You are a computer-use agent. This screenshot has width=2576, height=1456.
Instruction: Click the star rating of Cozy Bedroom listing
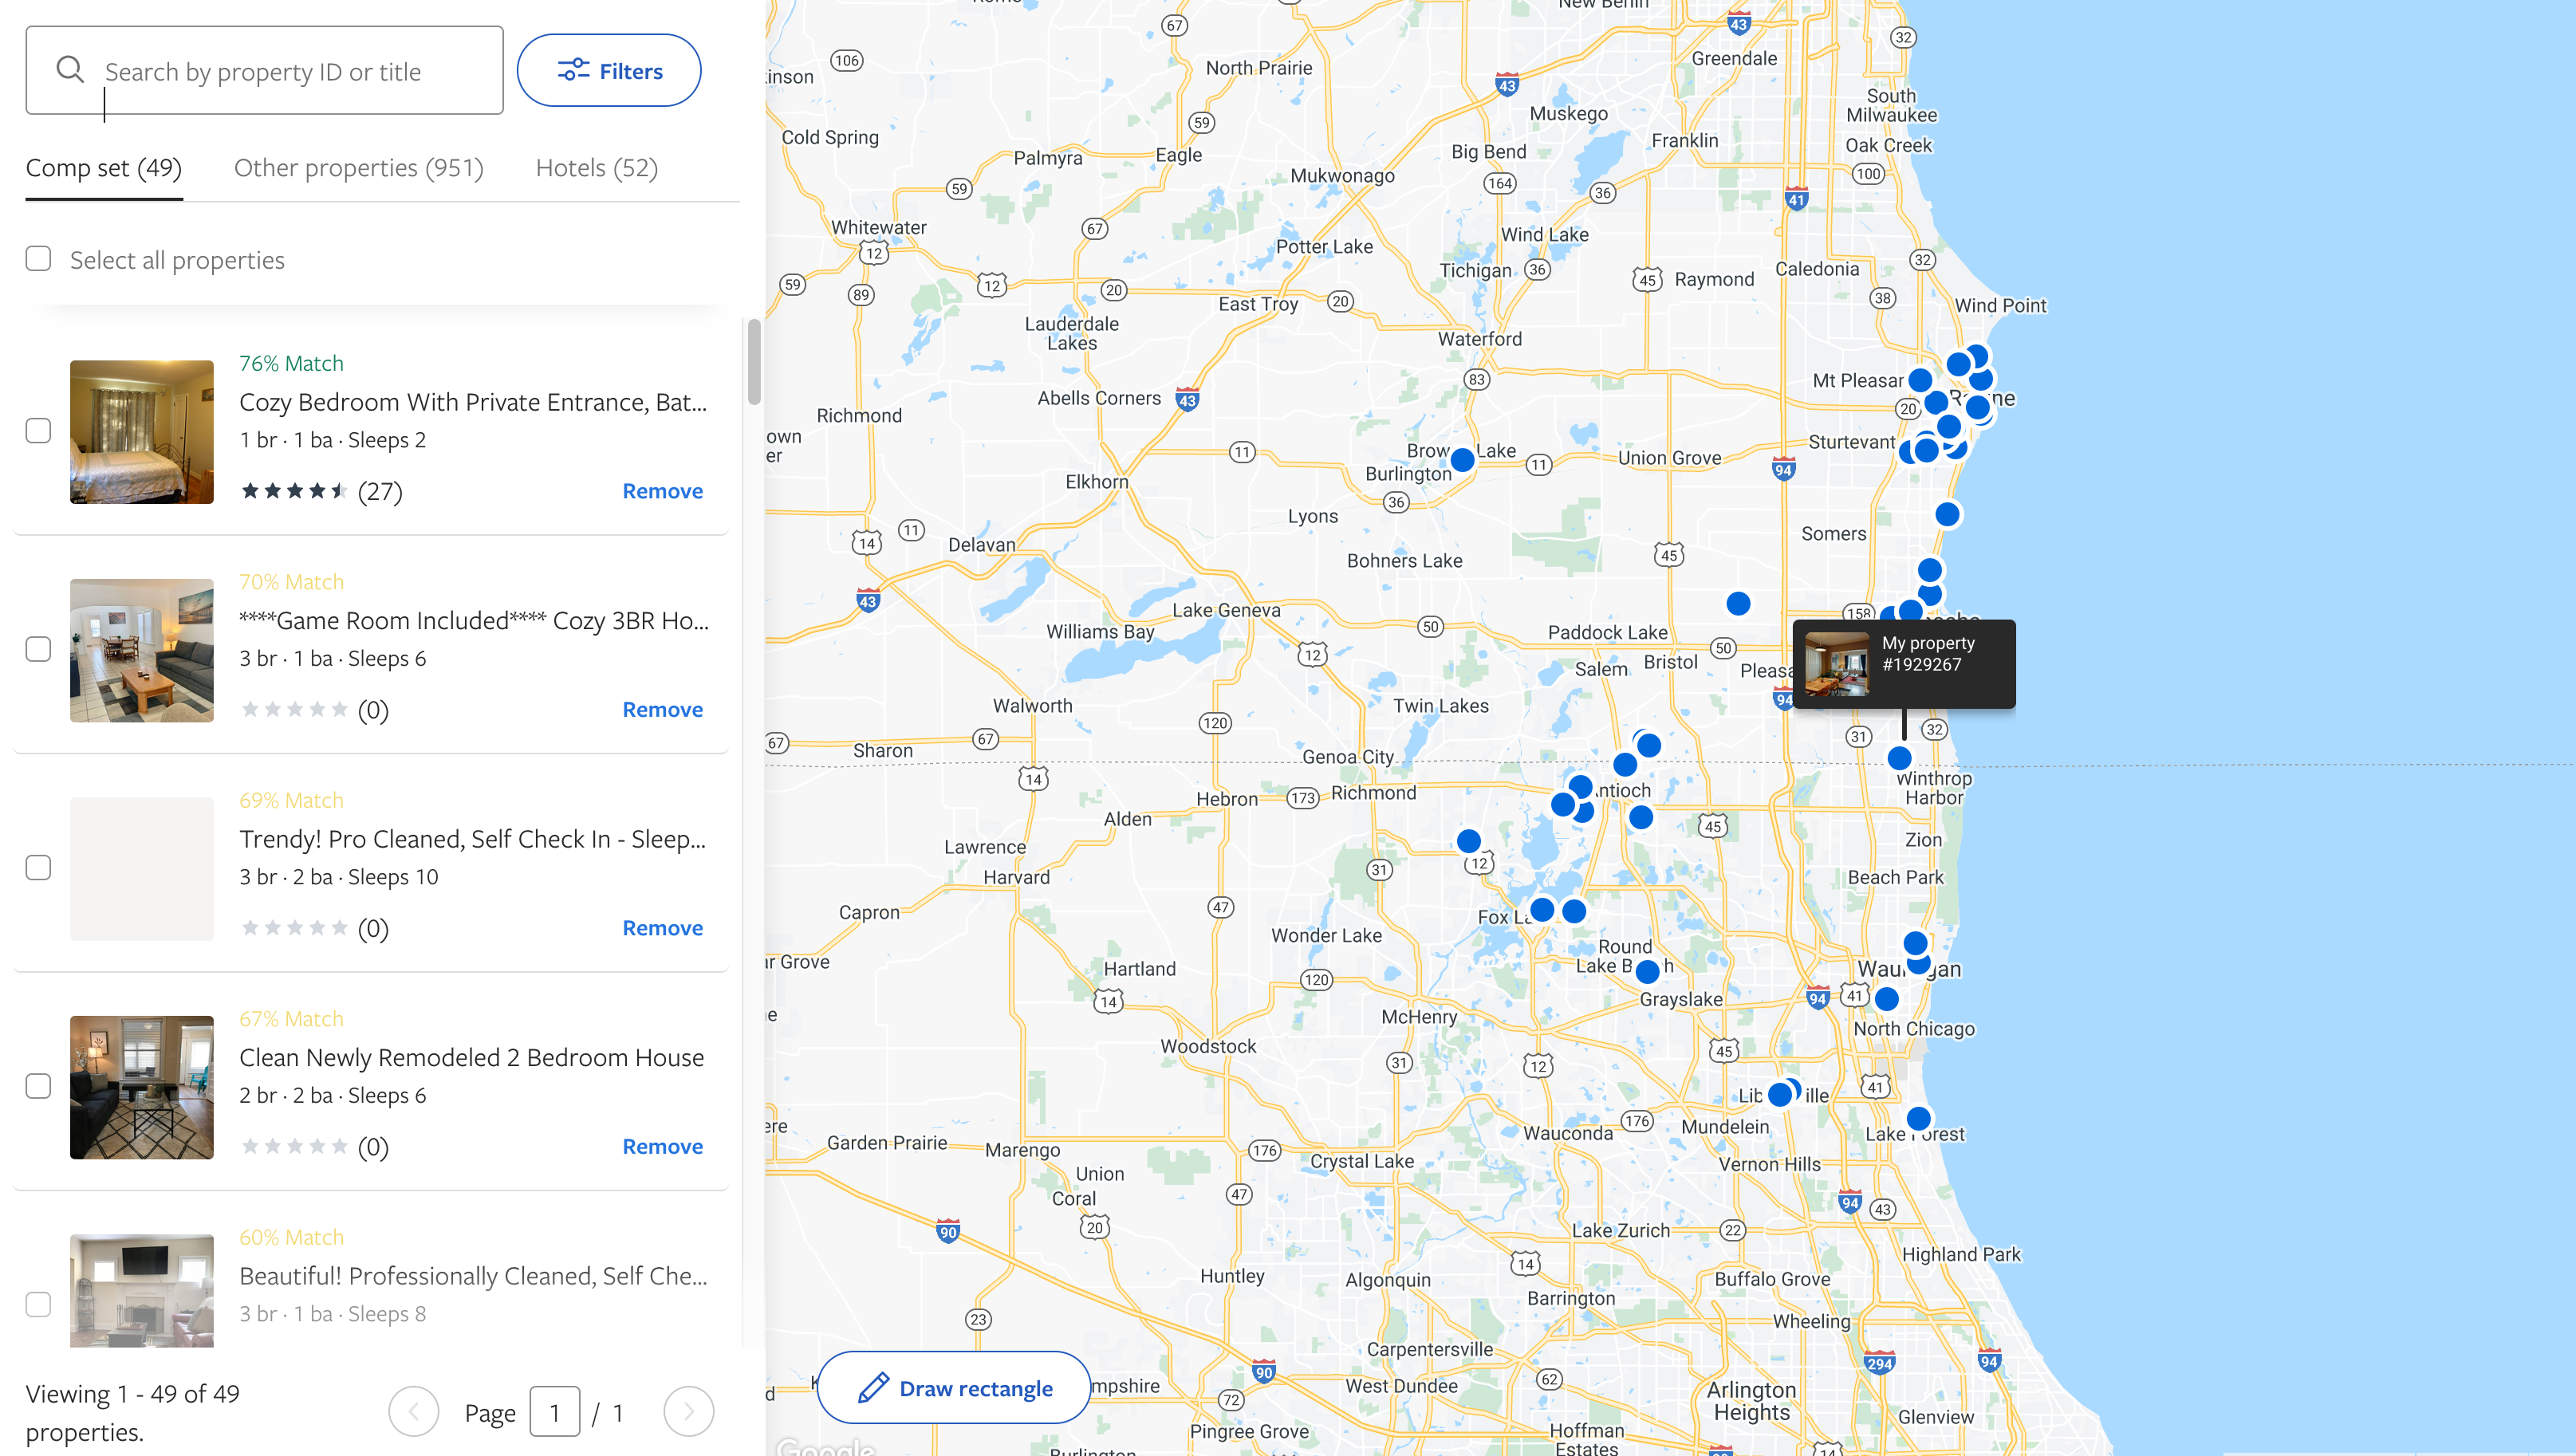coord(294,491)
